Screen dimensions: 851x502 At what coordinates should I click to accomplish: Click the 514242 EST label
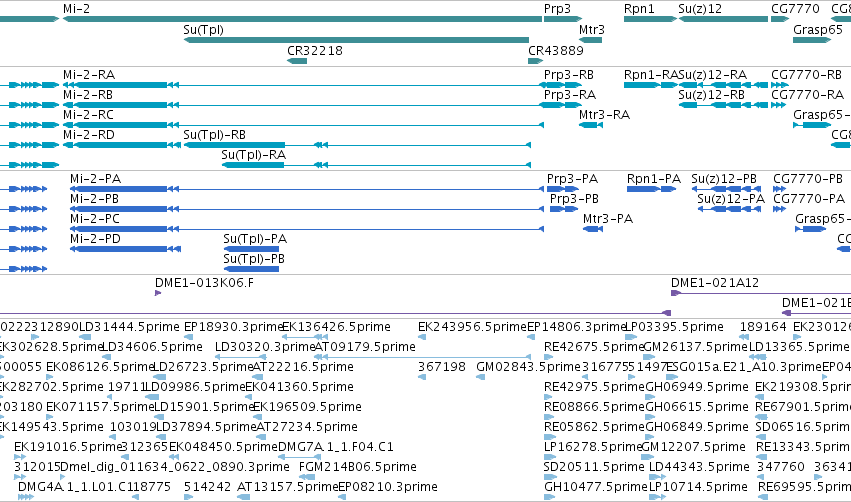pyautogui.click(x=207, y=487)
